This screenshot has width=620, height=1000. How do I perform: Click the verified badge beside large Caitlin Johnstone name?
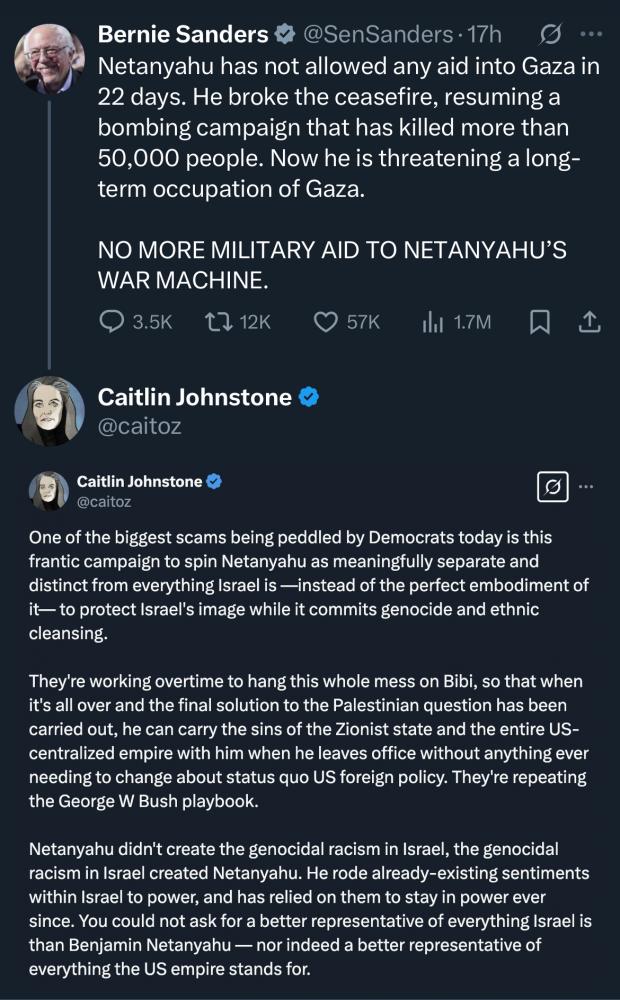pyautogui.click(x=309, y=397)
